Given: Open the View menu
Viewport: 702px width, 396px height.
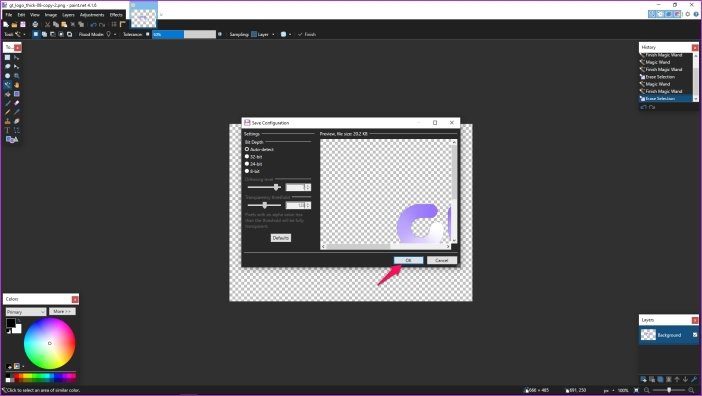Looking at the screenshot, I should (x=34, y=15).
